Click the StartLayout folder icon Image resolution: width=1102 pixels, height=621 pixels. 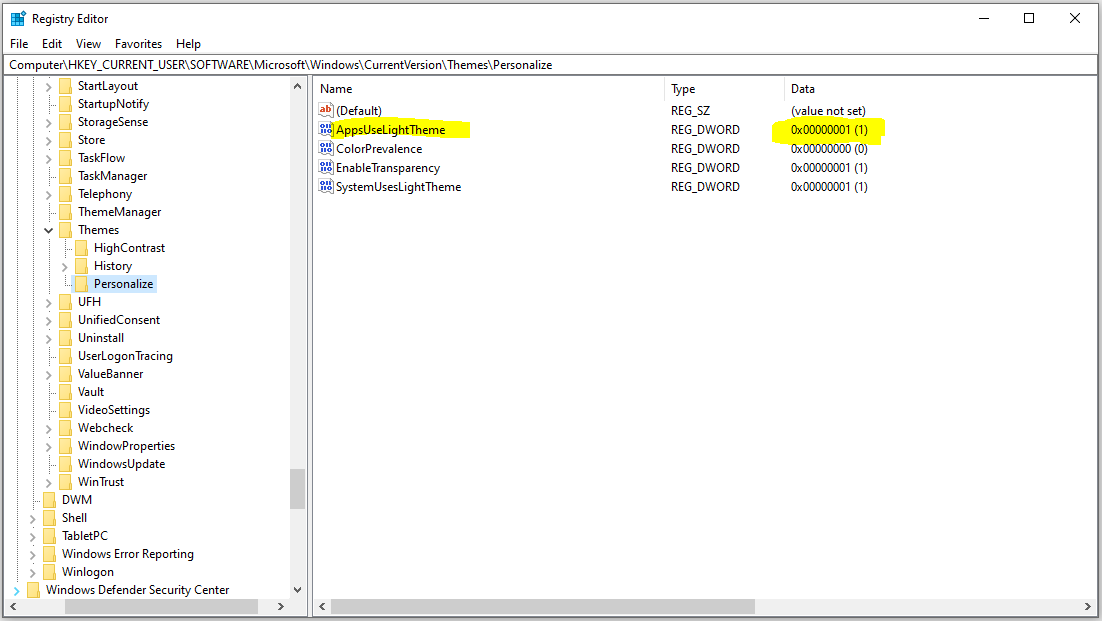click(65, 86)
